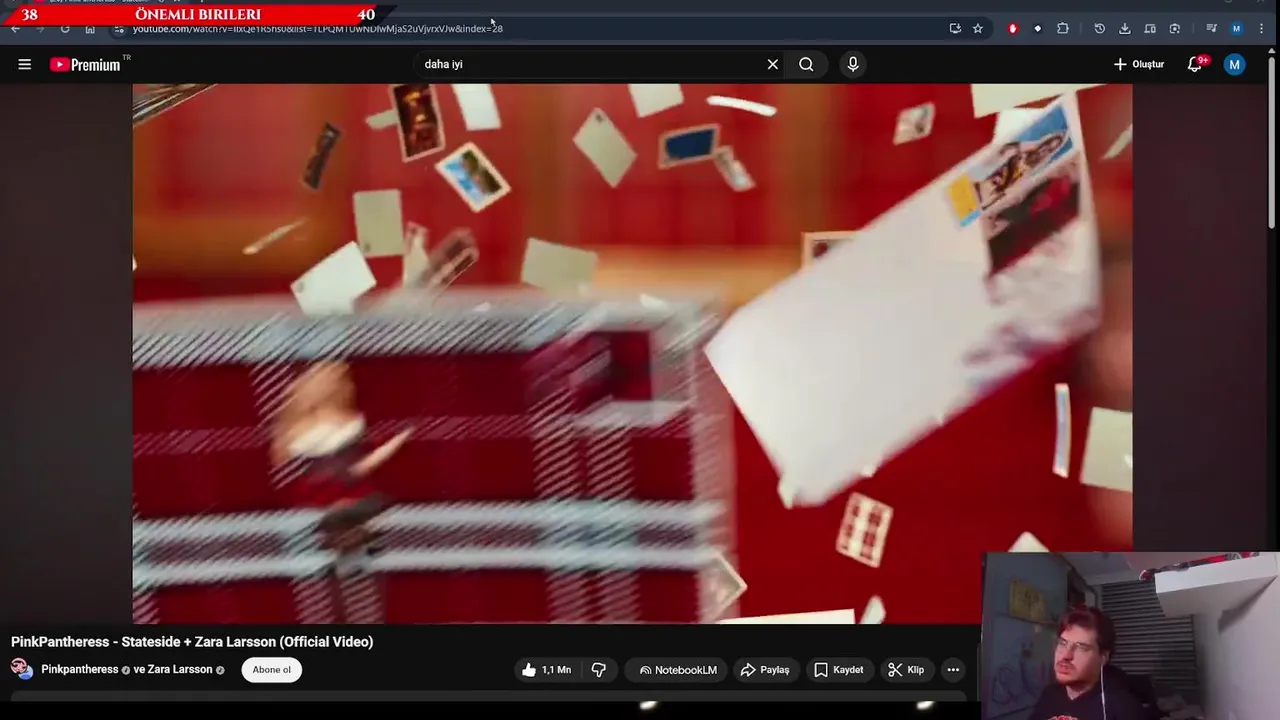Screen dimensions: 1280x720
Task: Go back with the browser arrow
Action: pyautogui.click(x=15, y=29)
